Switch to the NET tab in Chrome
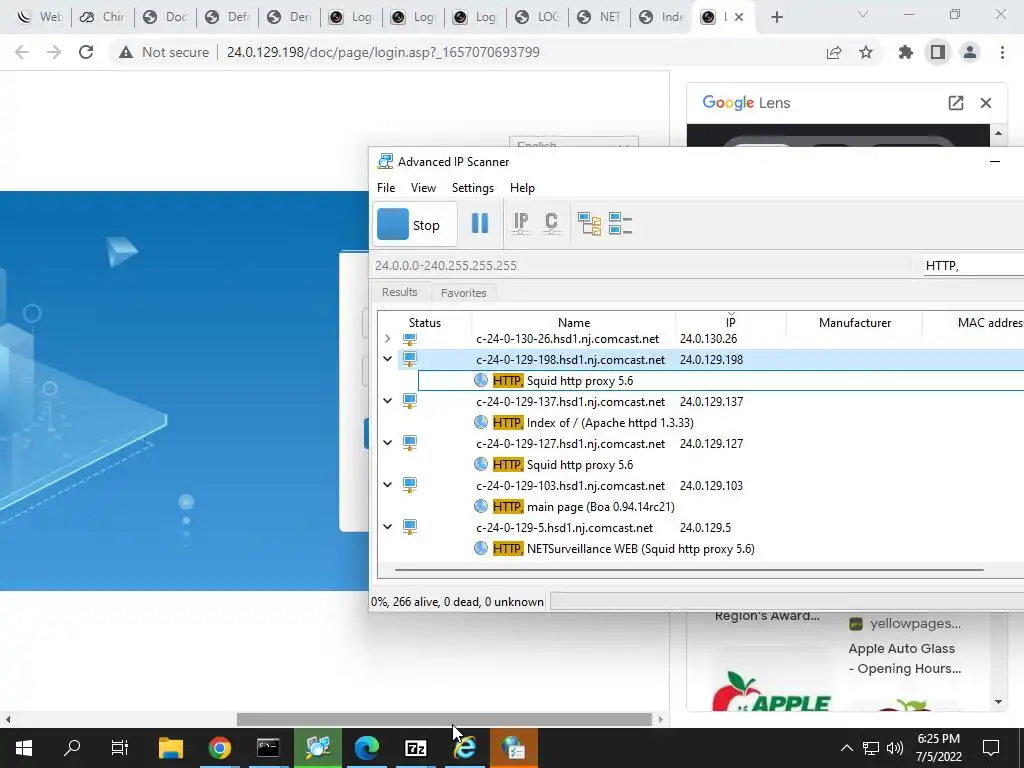This screenshot has width=1024, height=768. pos(600,17)
